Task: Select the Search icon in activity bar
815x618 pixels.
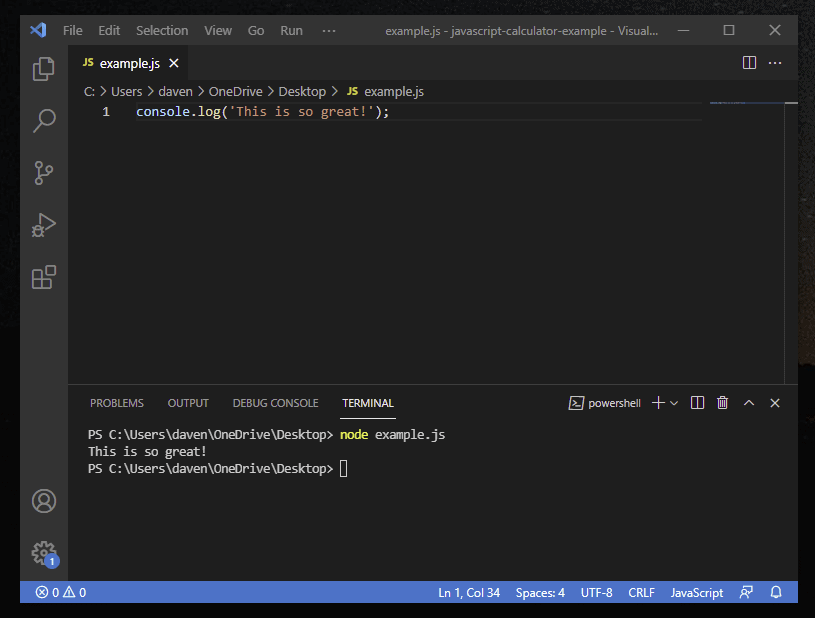Action: coord(43,120)
